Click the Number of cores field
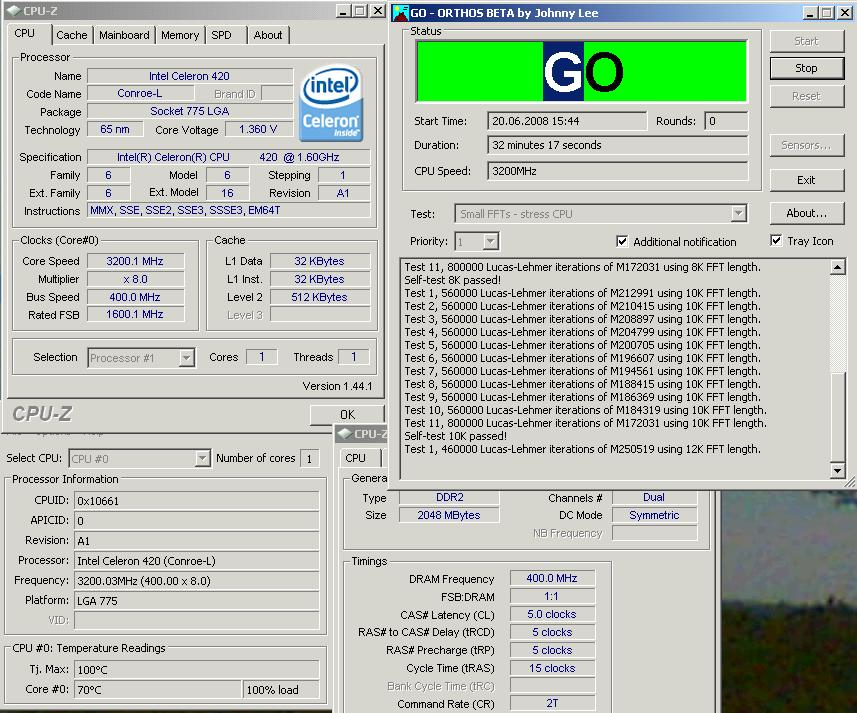Screen dimensions: 857x713 [x=309, y=458]
